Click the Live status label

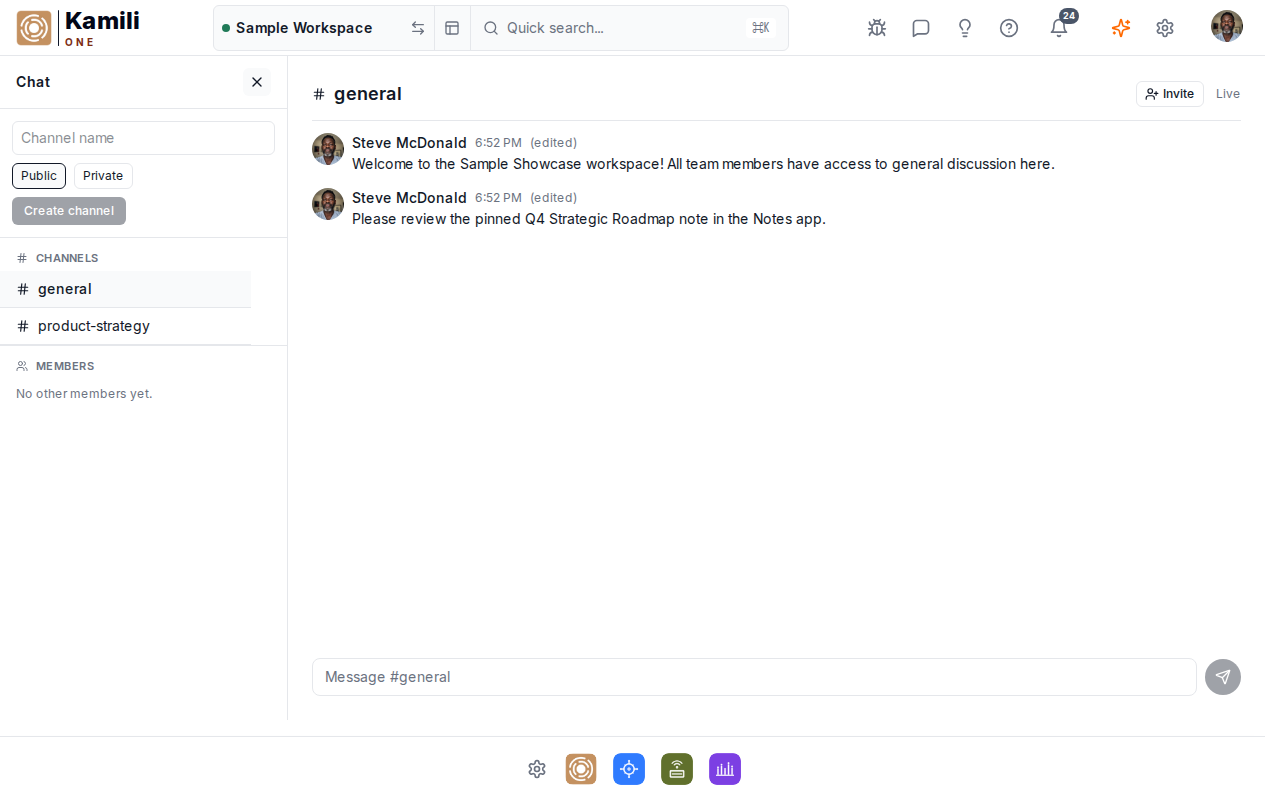[1228, 94]
